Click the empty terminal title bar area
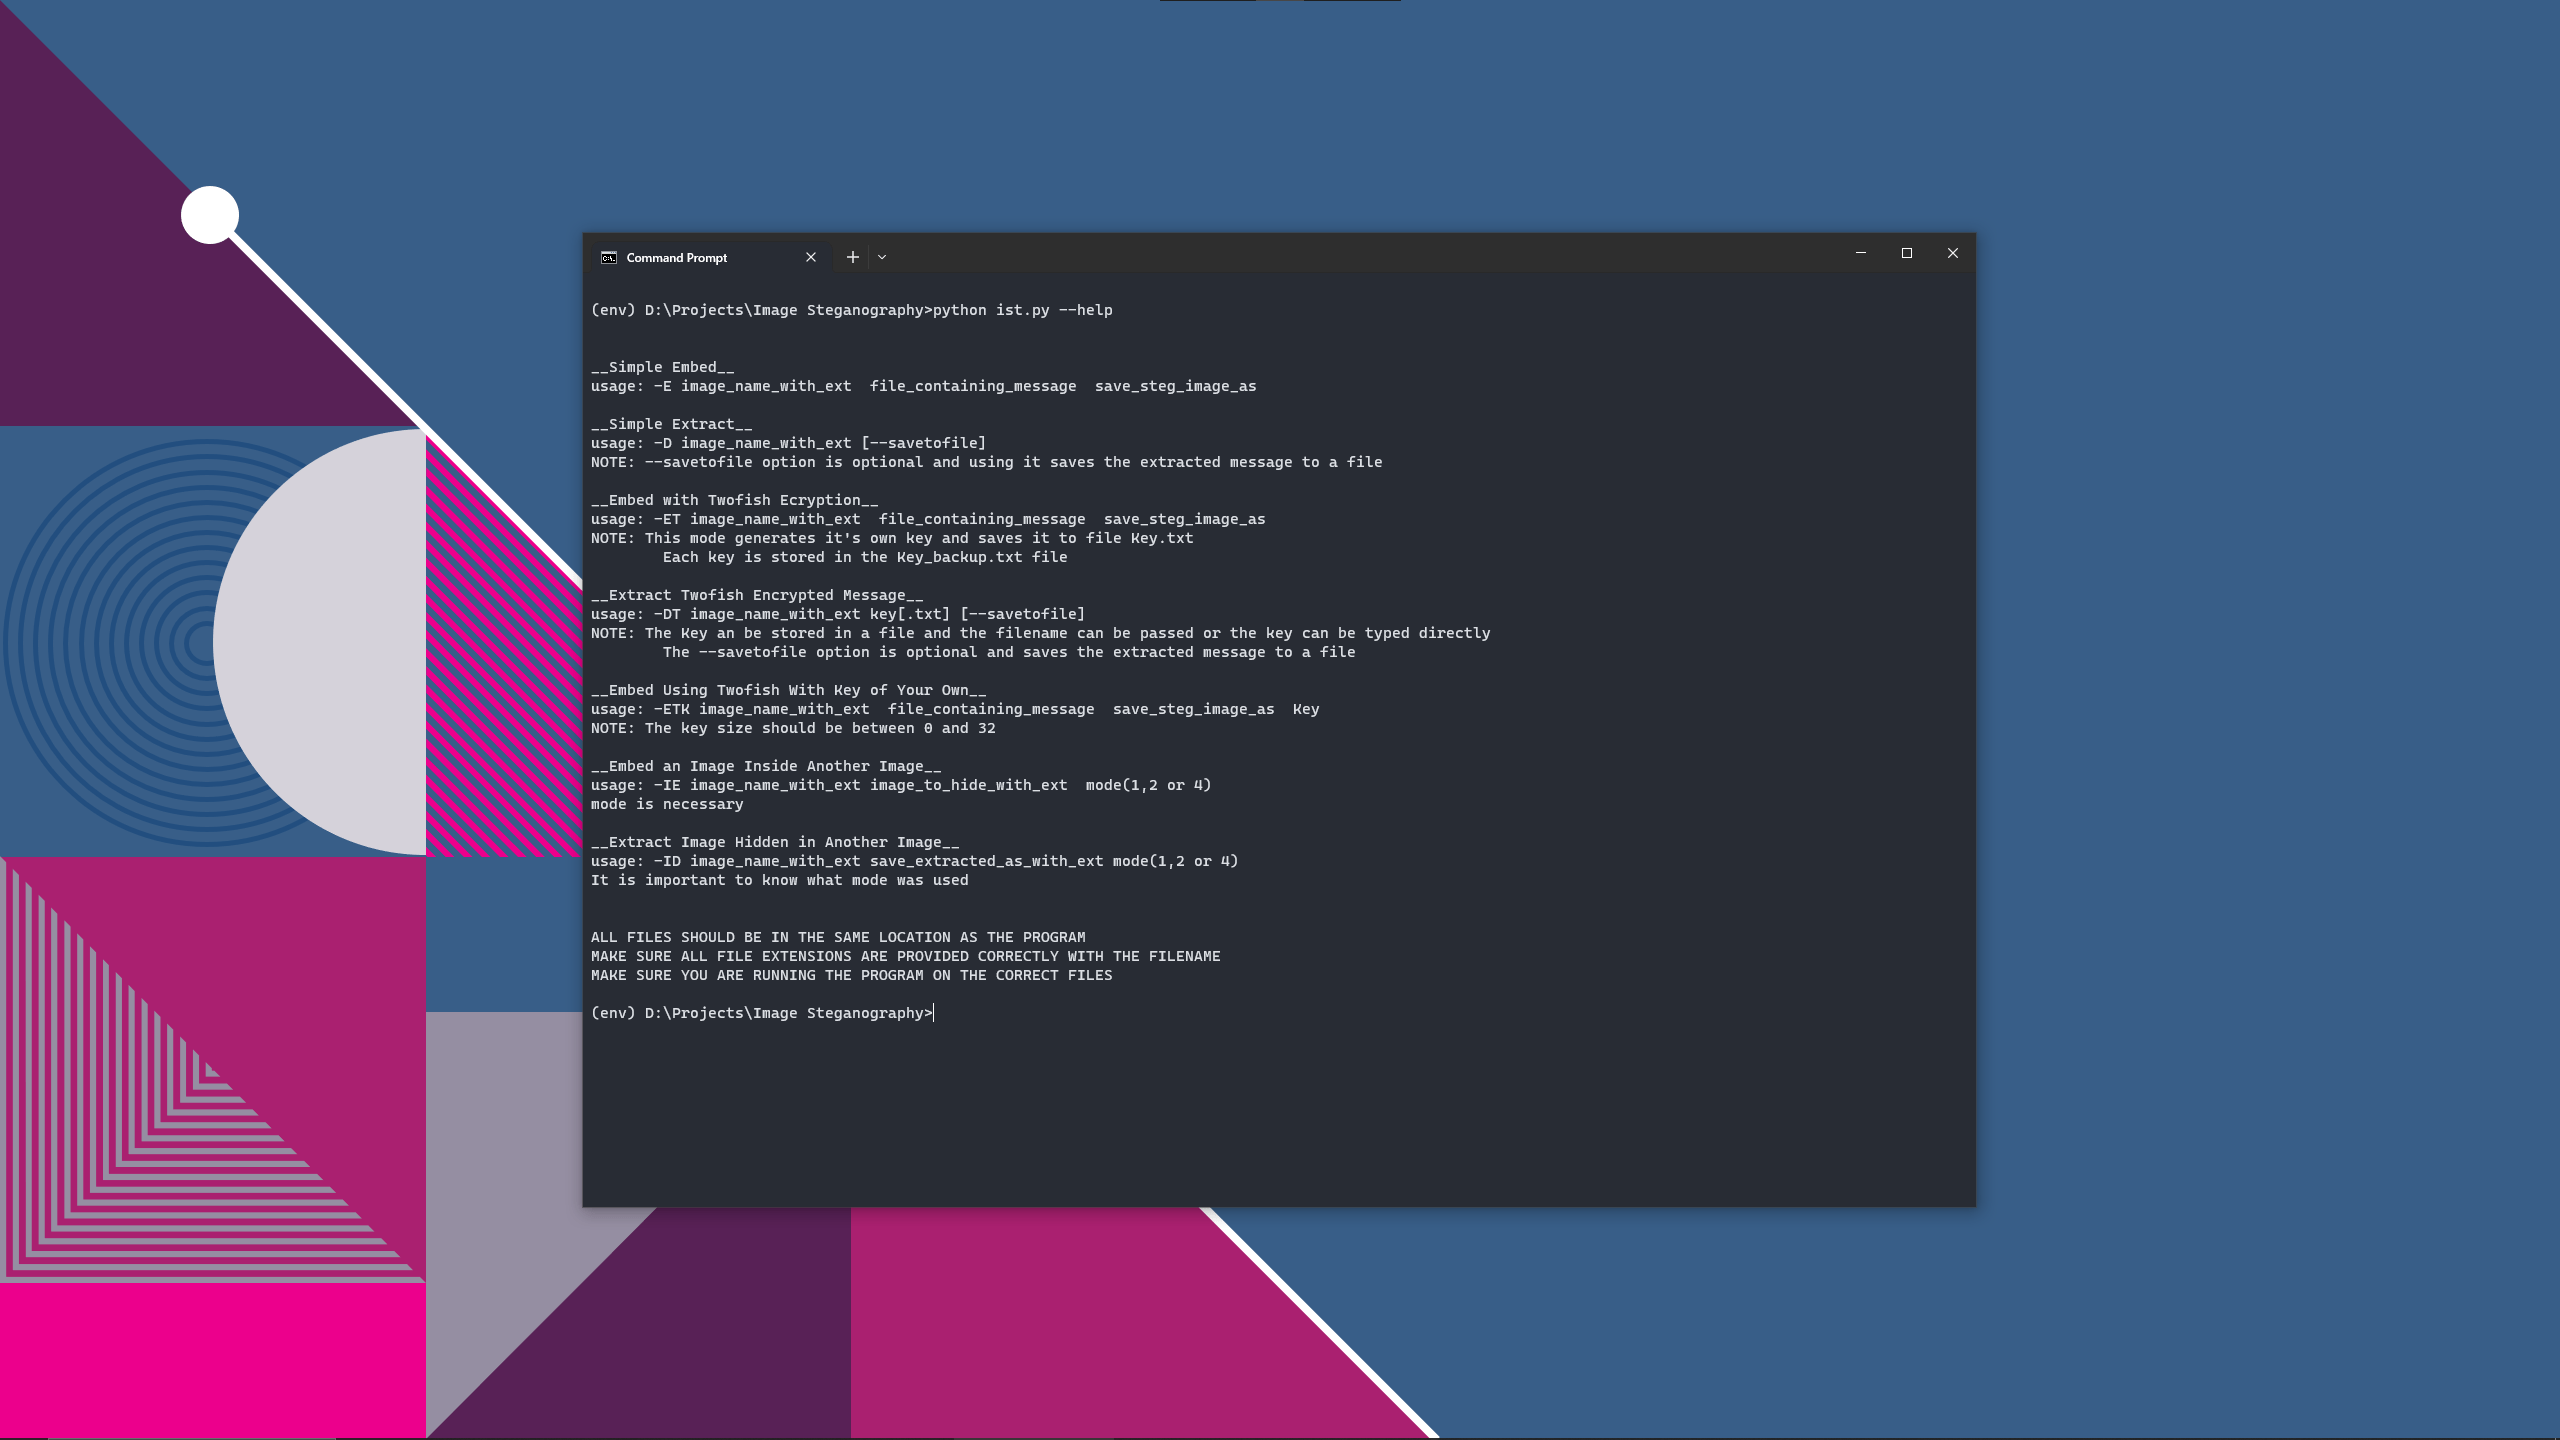The height and width of the screenshot is (1440, 2560). (x=1350, y=255)
